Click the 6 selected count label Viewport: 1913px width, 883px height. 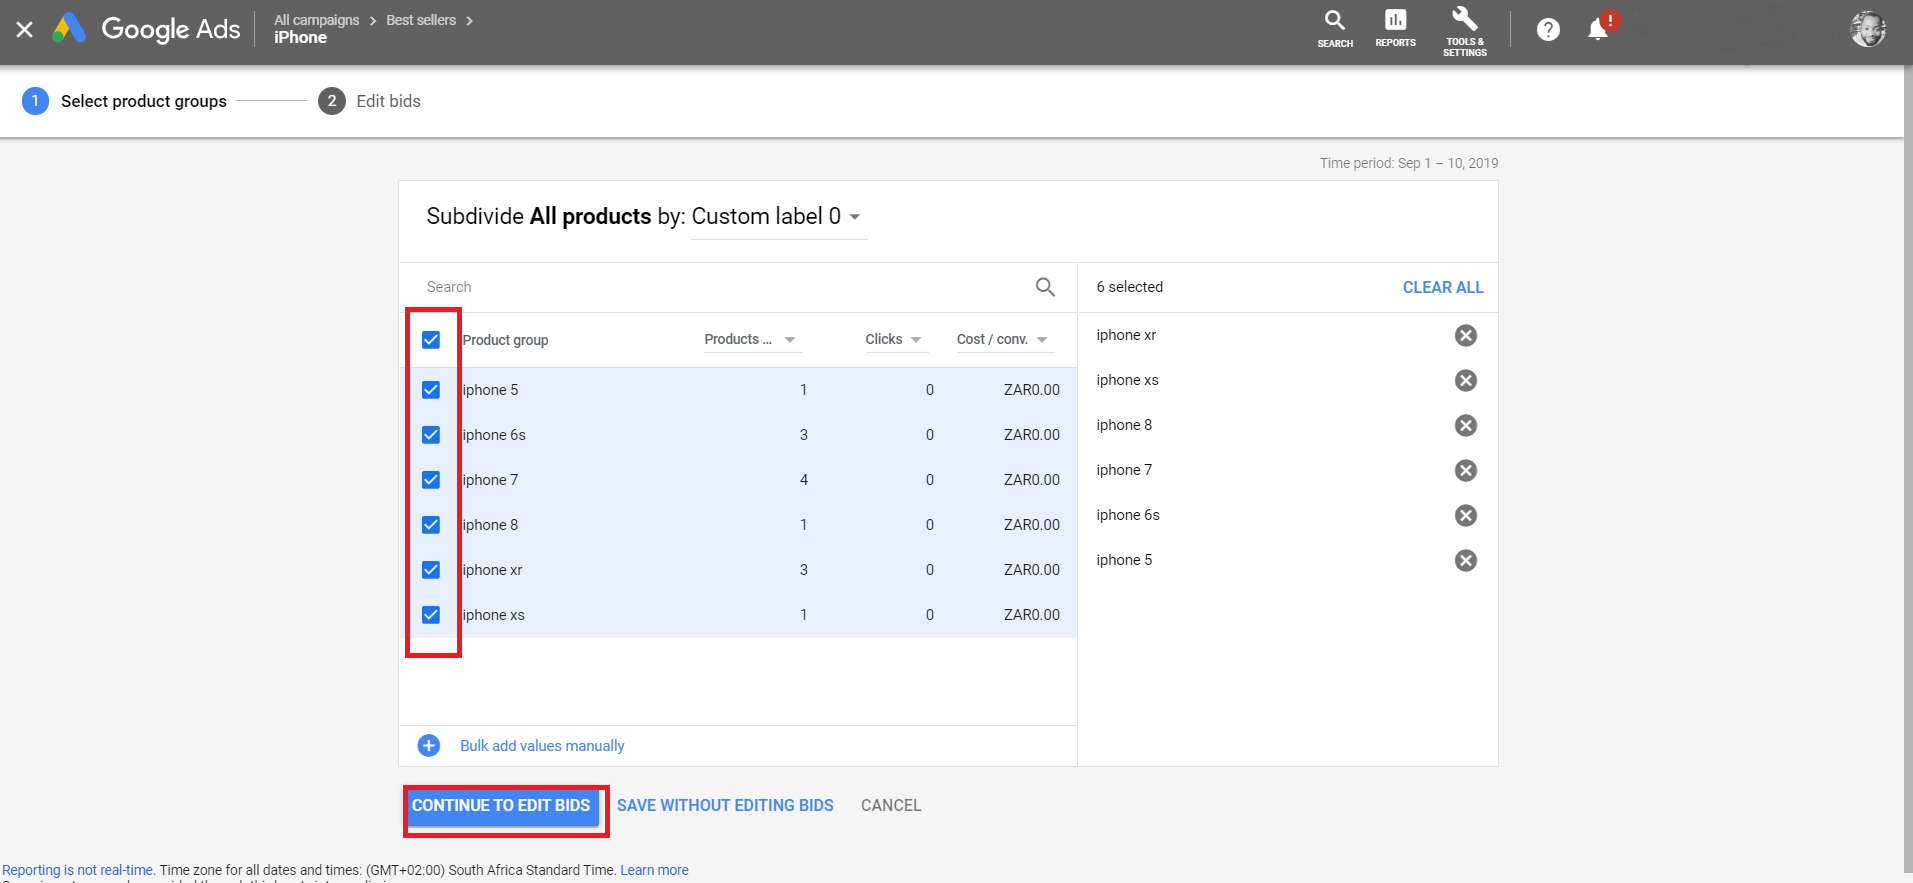pyautogui.click(x=1130, y=287)
